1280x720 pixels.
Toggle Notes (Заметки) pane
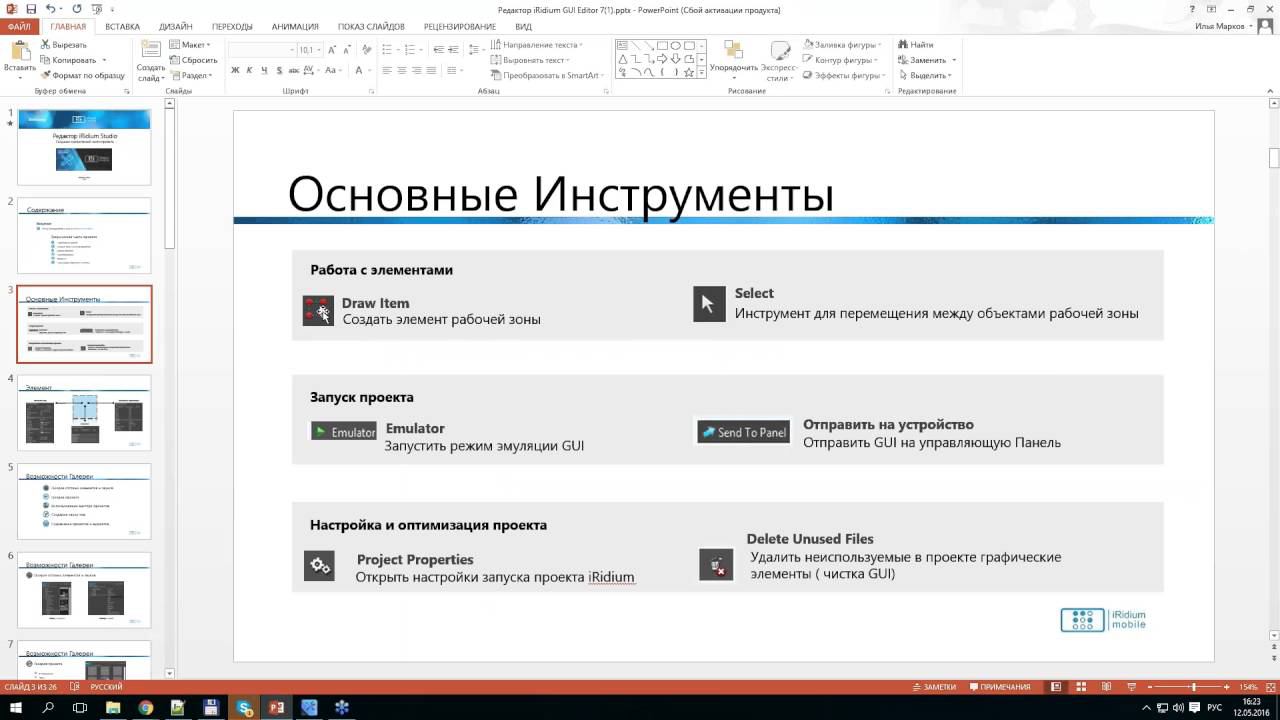935,687
